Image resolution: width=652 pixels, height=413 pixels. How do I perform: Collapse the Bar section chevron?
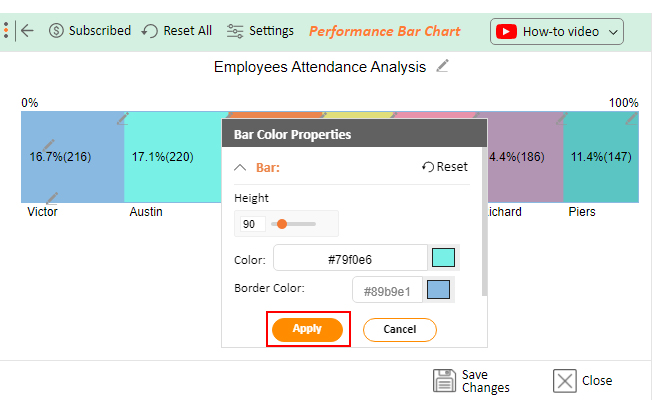[x=240, y=168]
